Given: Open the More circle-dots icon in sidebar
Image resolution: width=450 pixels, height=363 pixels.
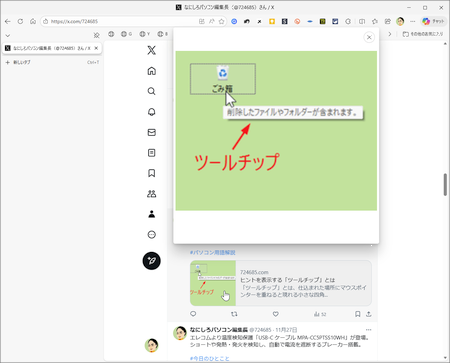Looking at the screenshot, I should (x=152, y=235).
